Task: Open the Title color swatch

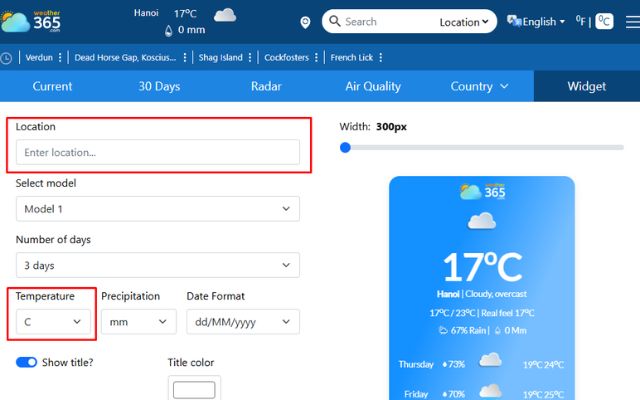Action: (194, 389)
